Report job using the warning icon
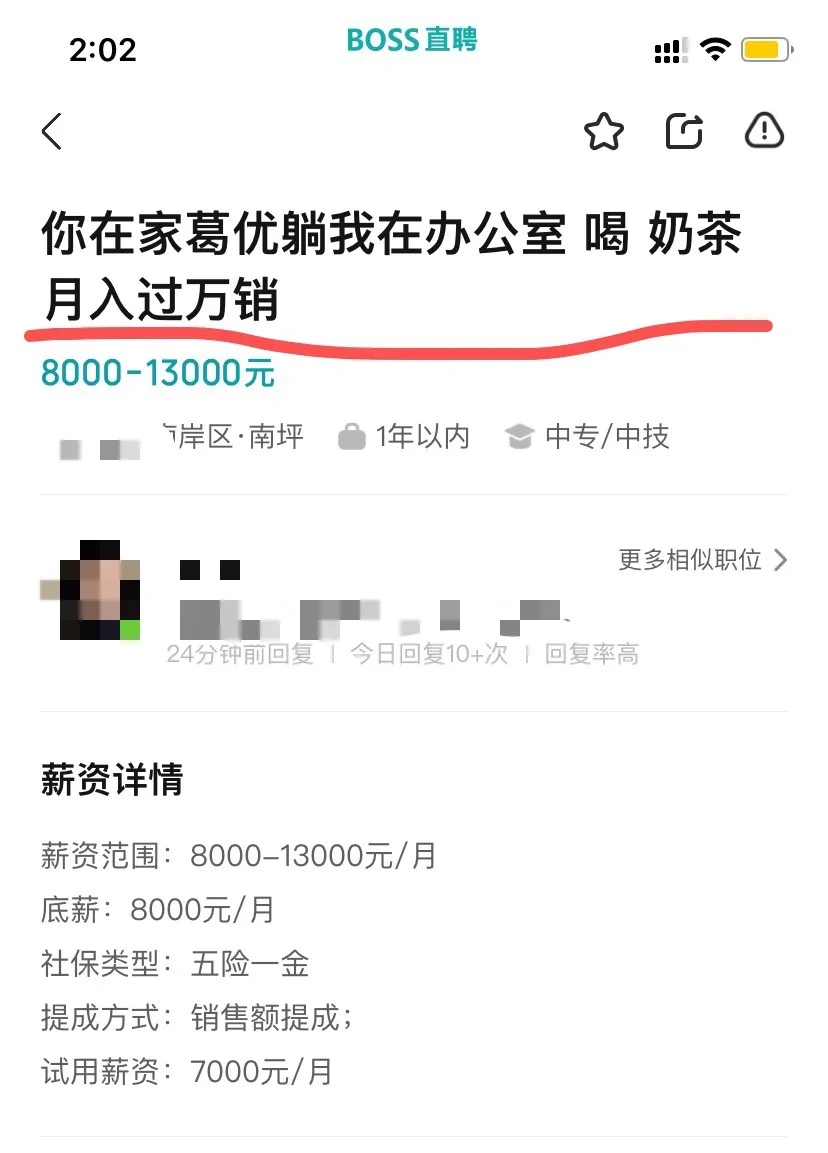The width and height of the screenshot is (828, 1153). point(764,132)
